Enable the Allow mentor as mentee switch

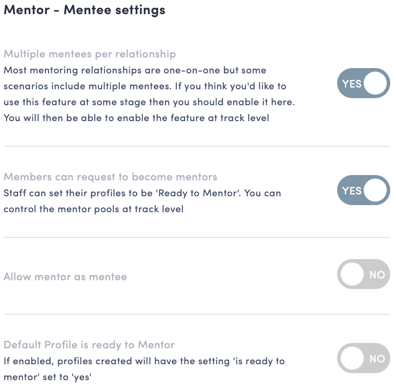click(363, 274)
